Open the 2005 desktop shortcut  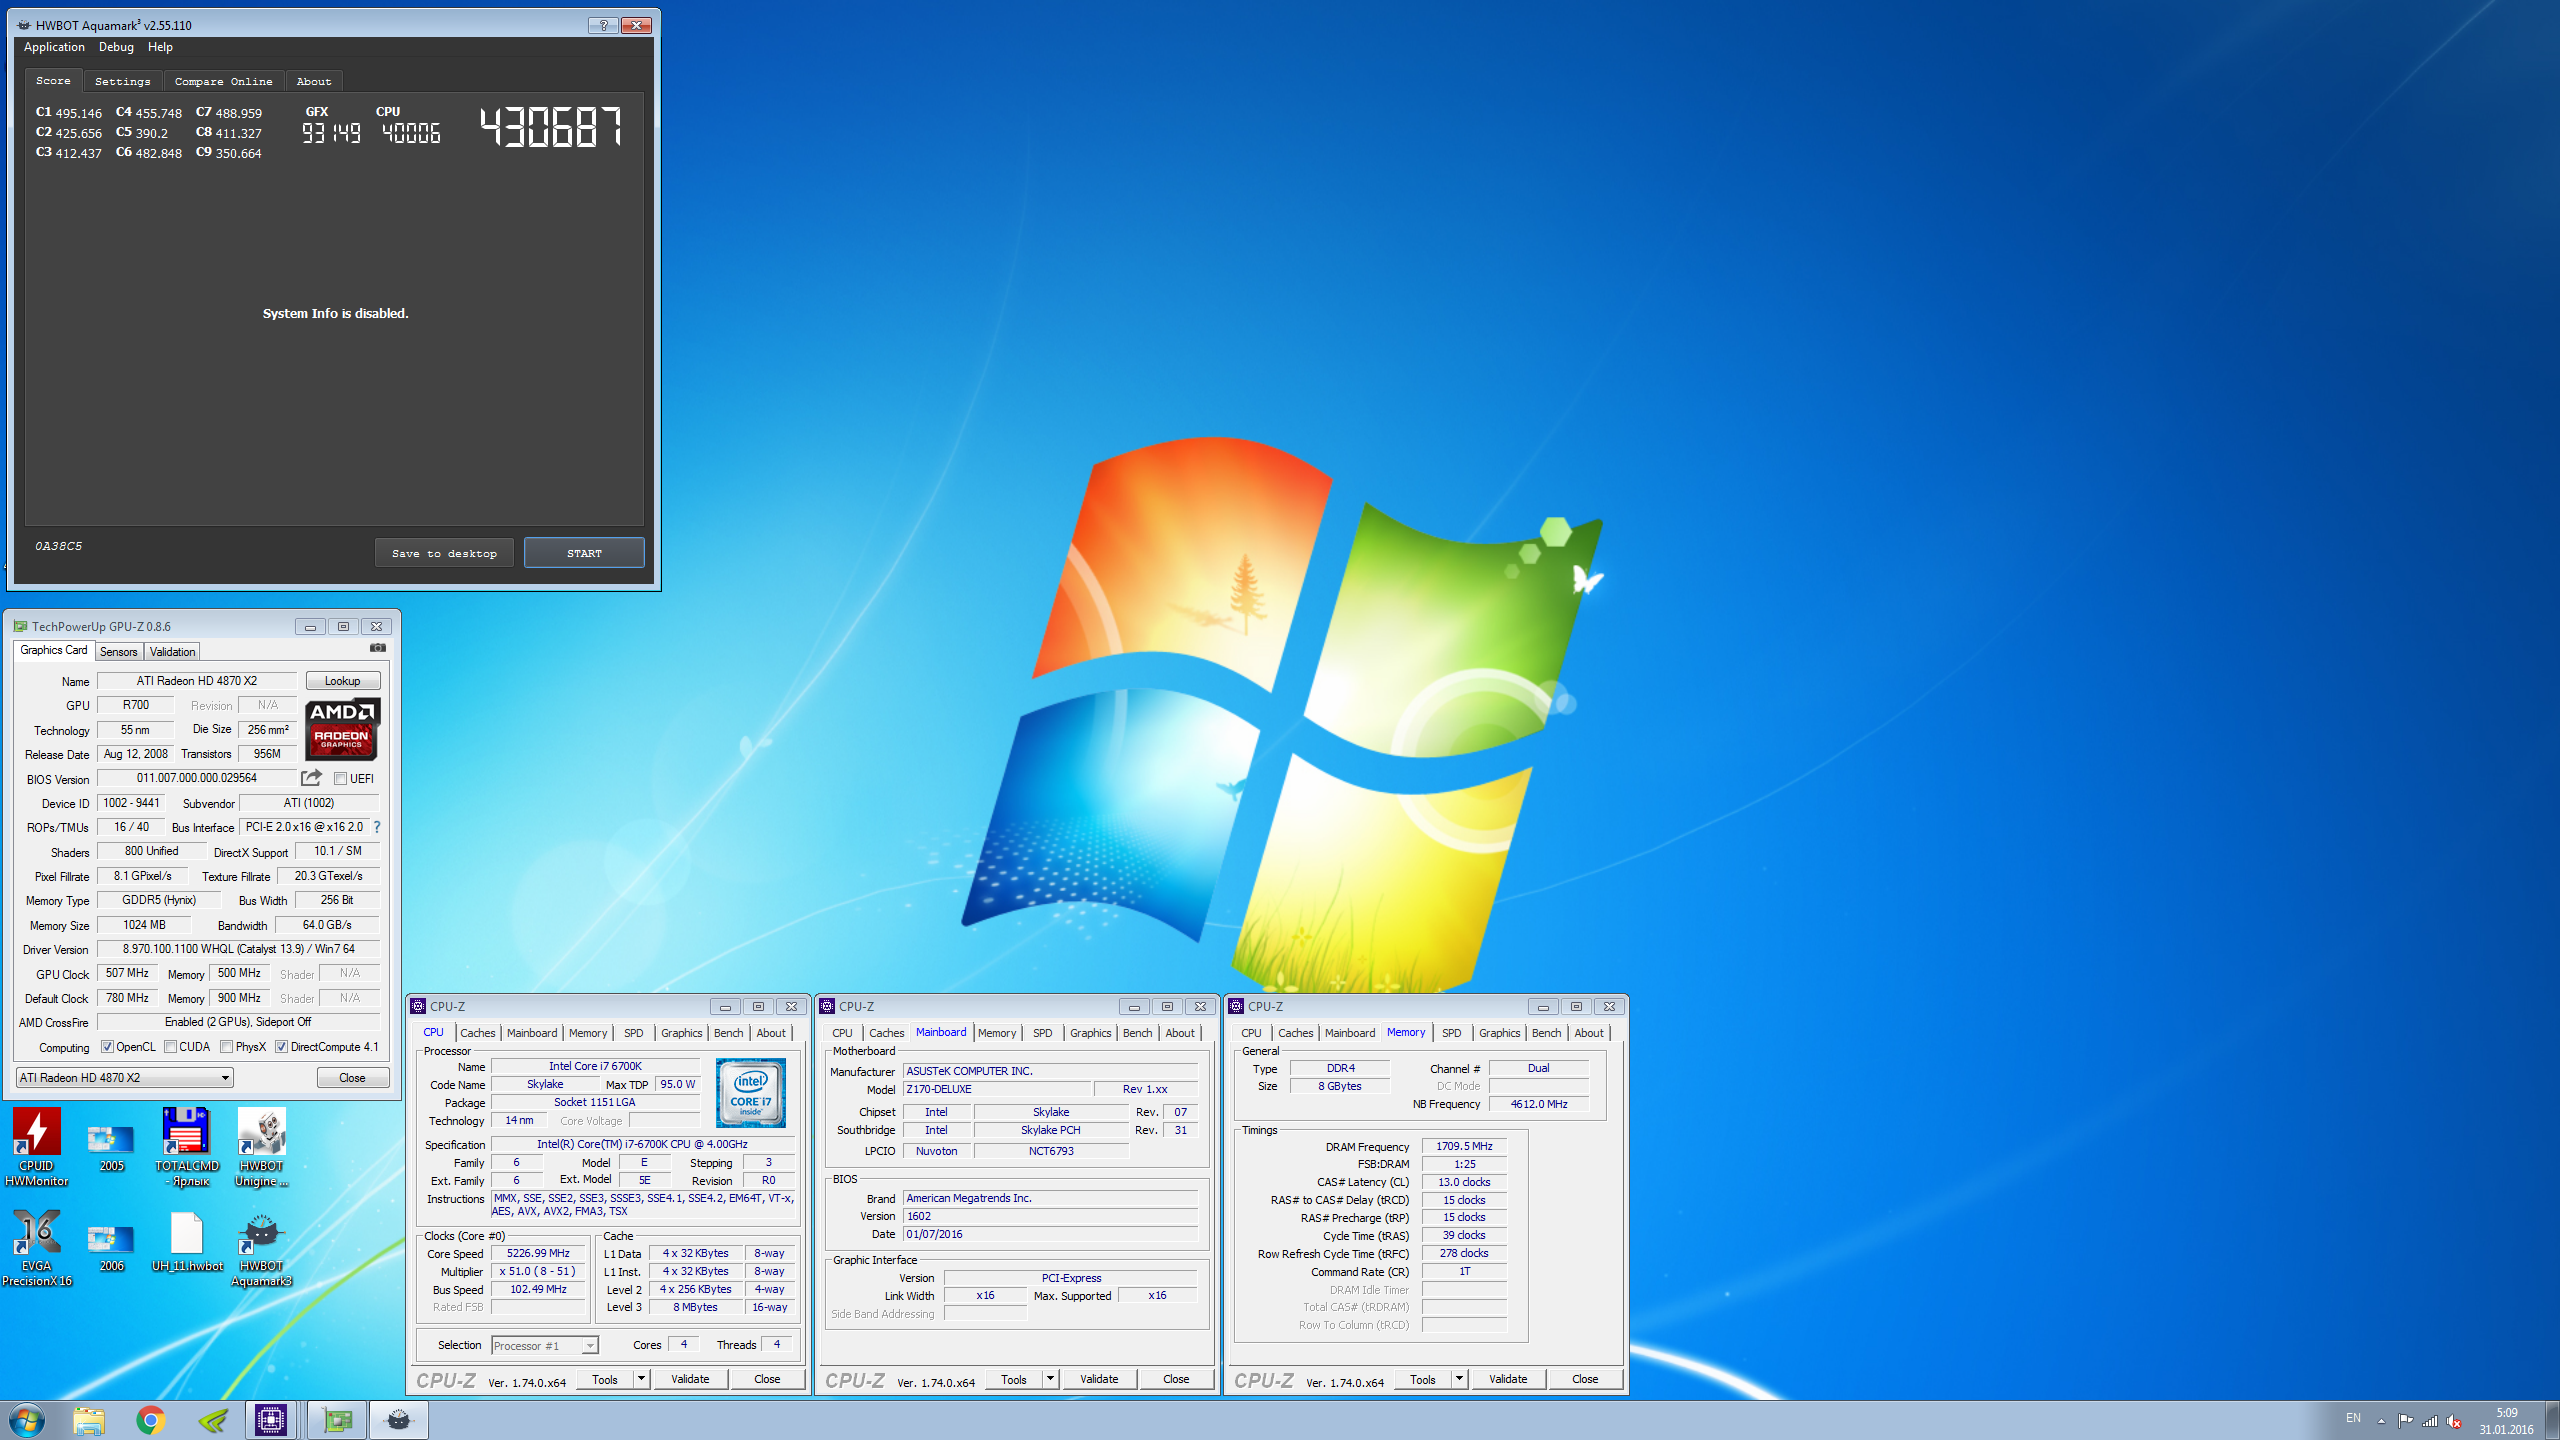point(111,1146)
